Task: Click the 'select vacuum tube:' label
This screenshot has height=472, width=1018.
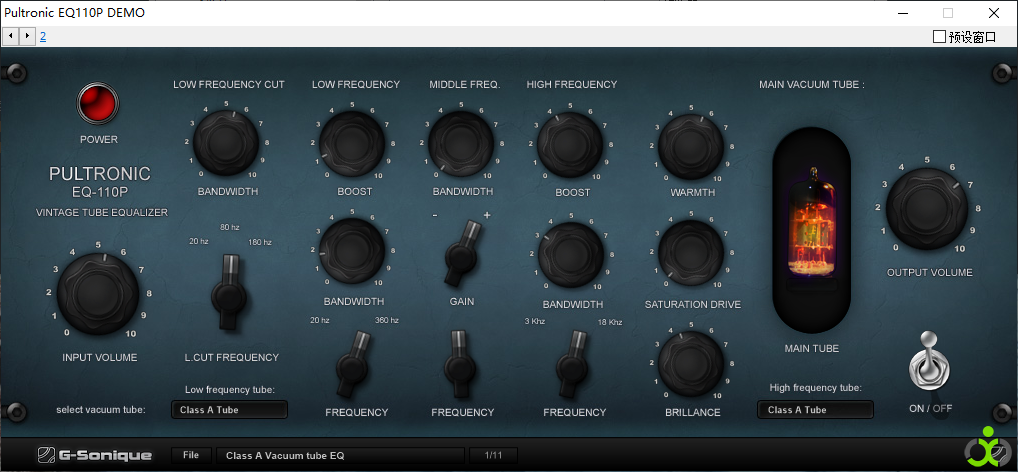Action: (101, 410)
